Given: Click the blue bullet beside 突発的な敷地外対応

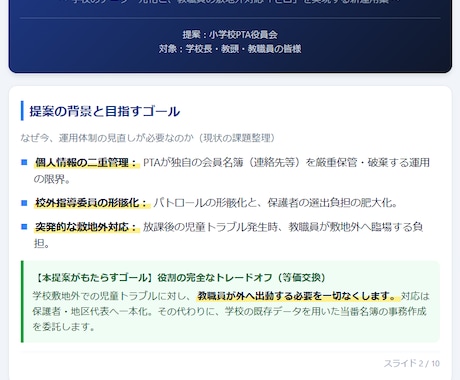Looking at the screenshot, I should tap(24, 227).
